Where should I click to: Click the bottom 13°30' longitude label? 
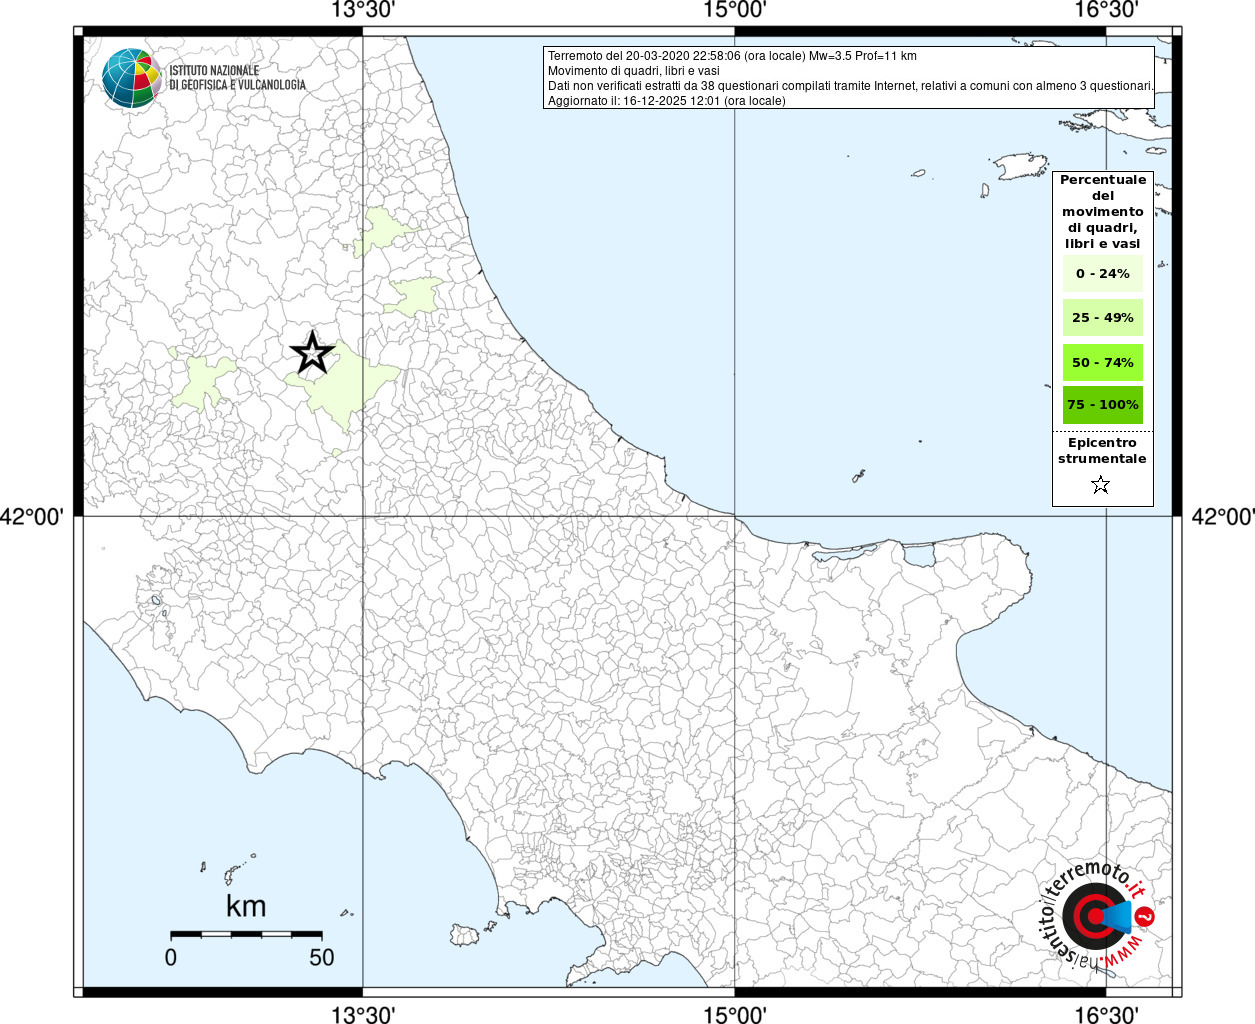coord(362,1014)
